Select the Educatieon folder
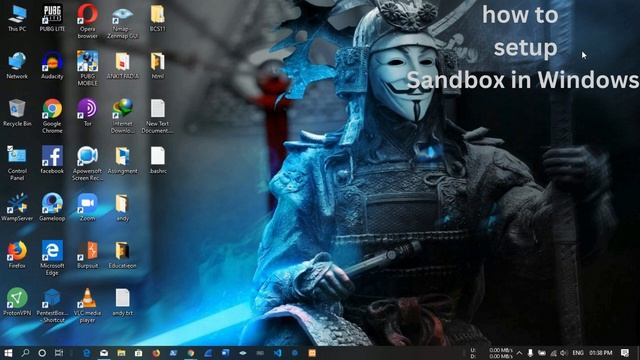Screen dimensions: 640x360 (x=122, y=255)
